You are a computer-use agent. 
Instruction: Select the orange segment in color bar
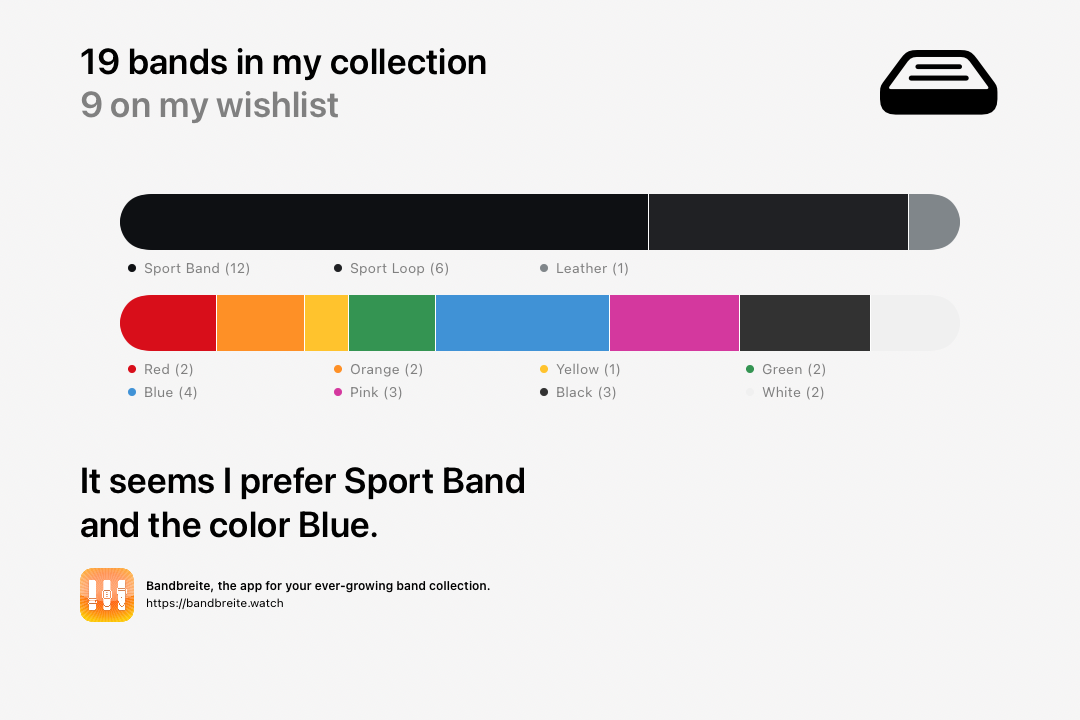[x=260, y=323]
